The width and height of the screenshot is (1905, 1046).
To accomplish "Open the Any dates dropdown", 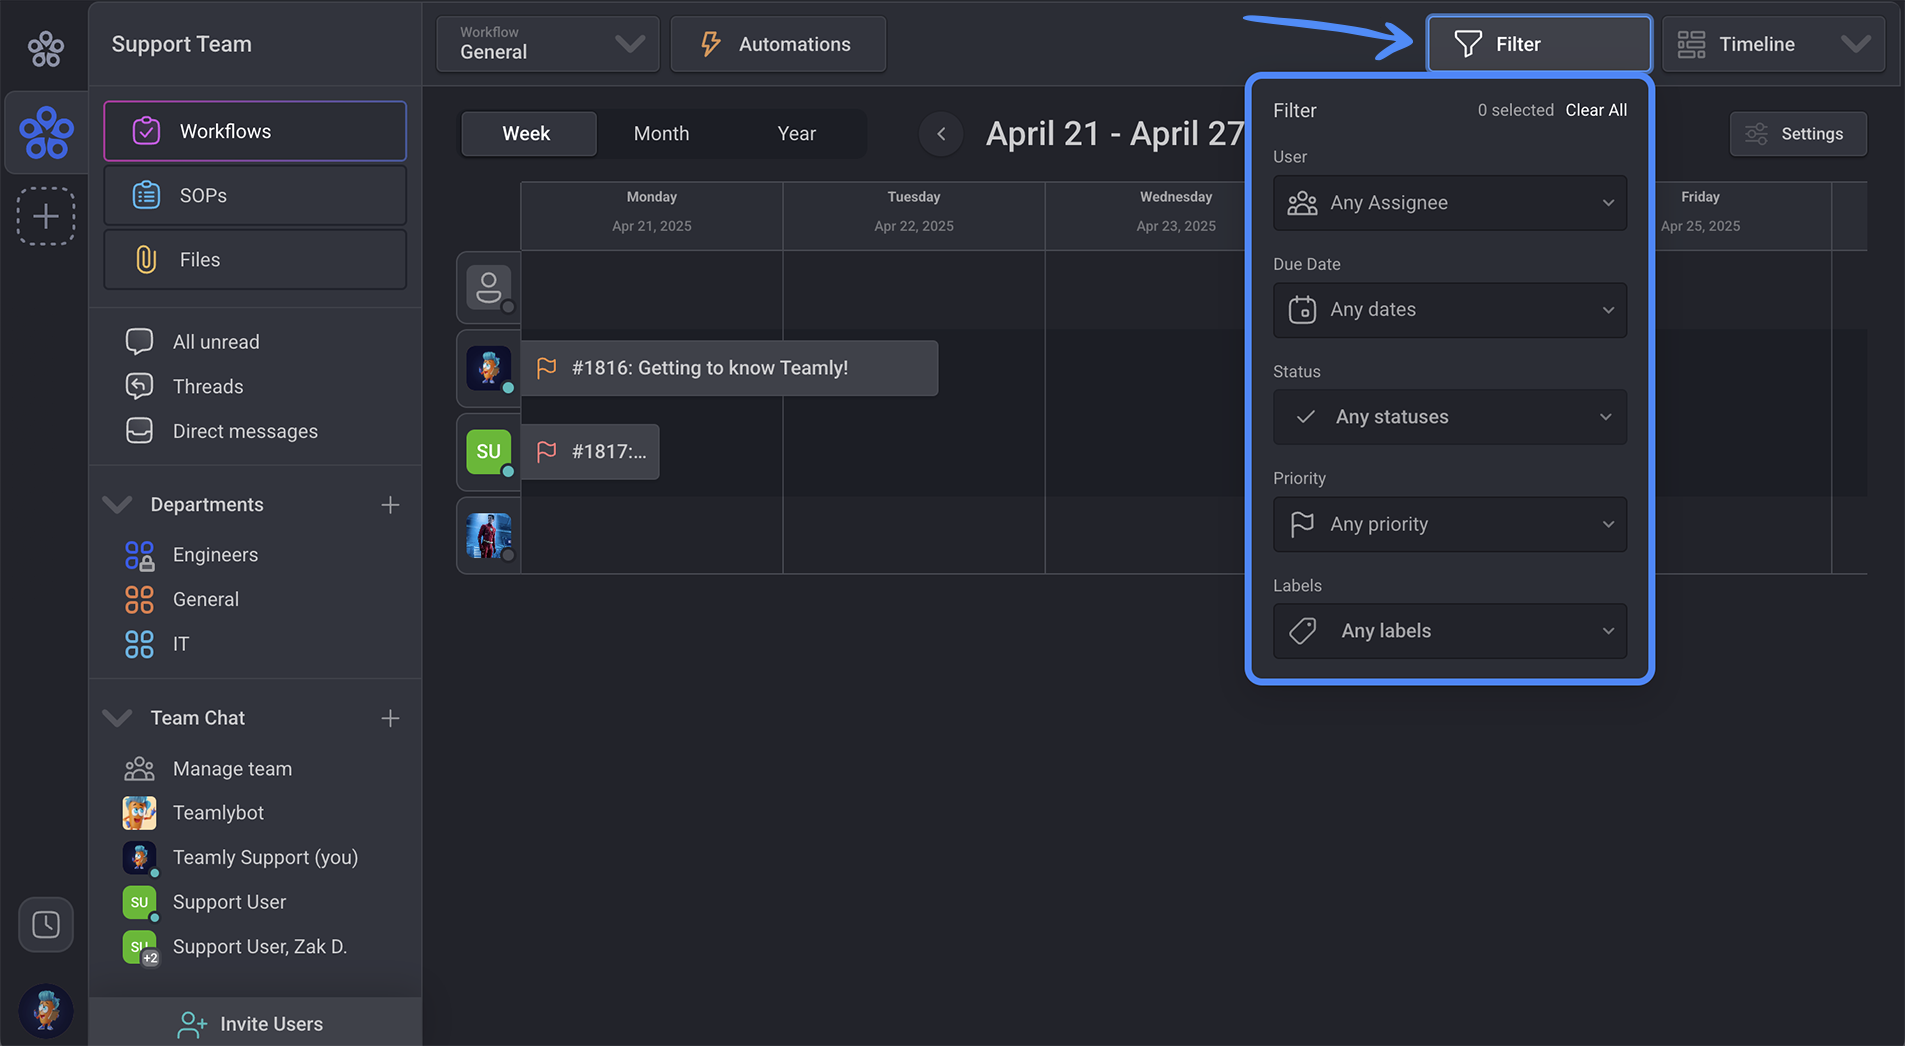I will [1449, 310].
